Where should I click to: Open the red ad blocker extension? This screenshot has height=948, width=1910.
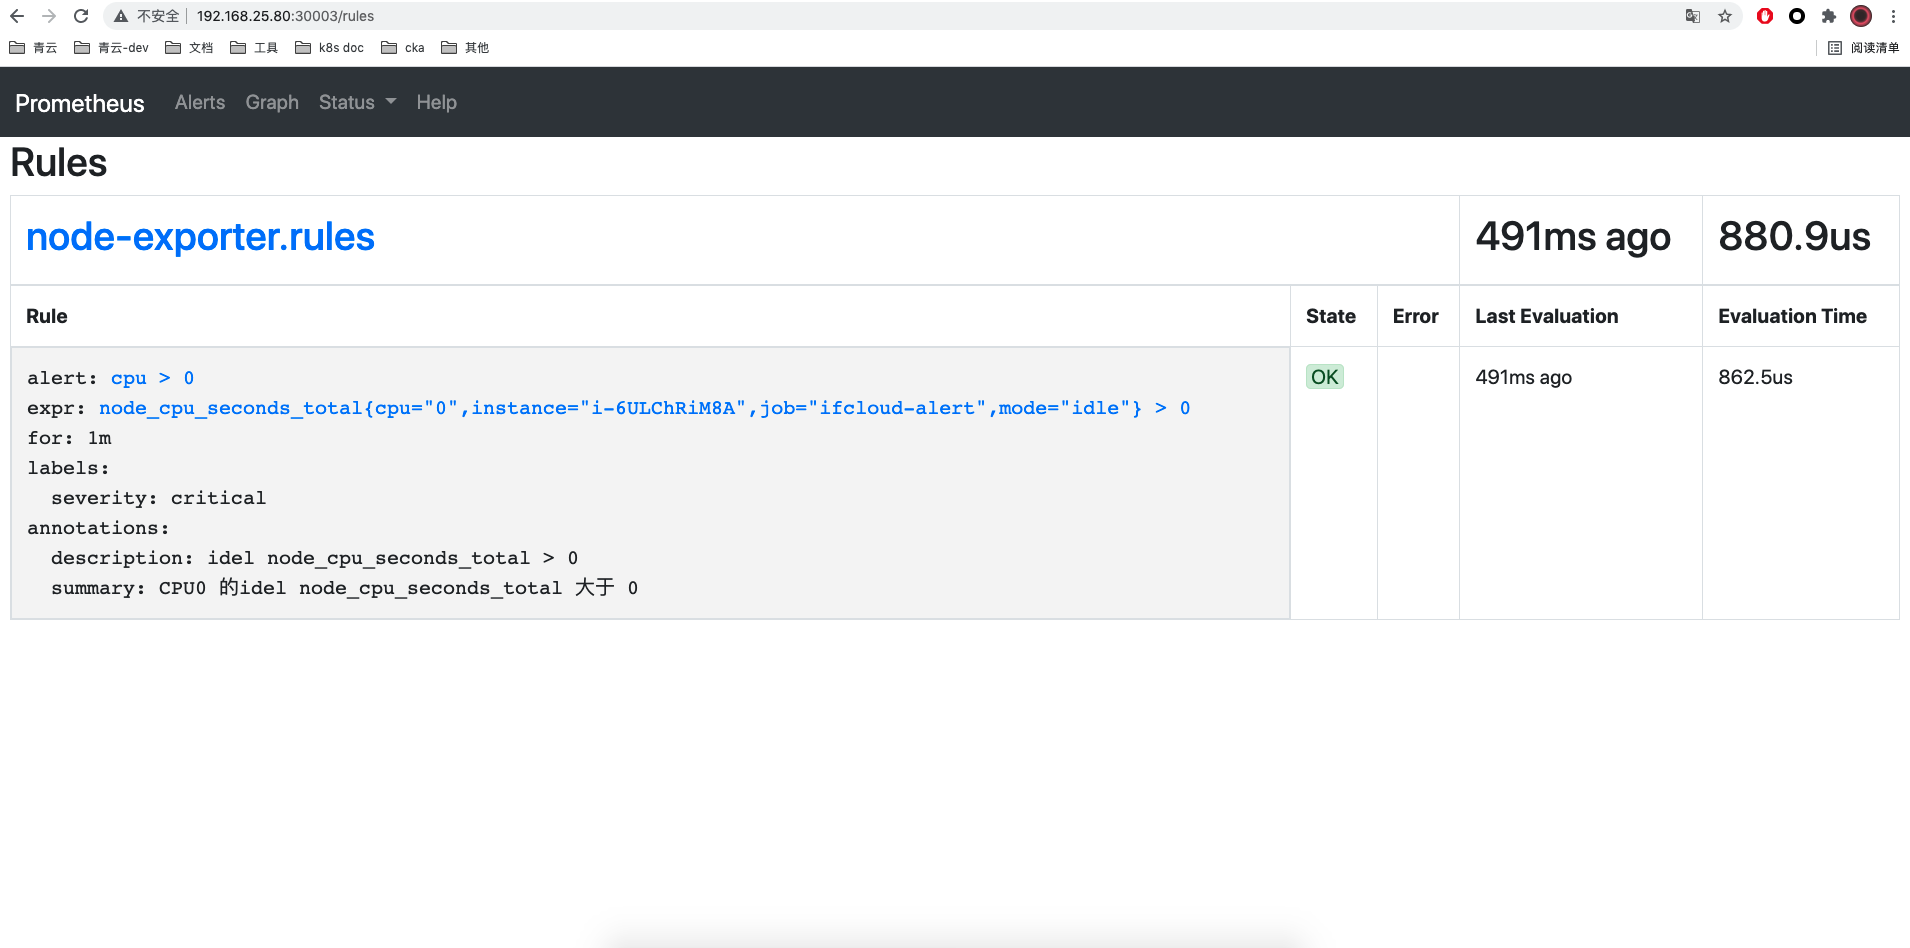pyautogui.click(x=1765, y=16)
